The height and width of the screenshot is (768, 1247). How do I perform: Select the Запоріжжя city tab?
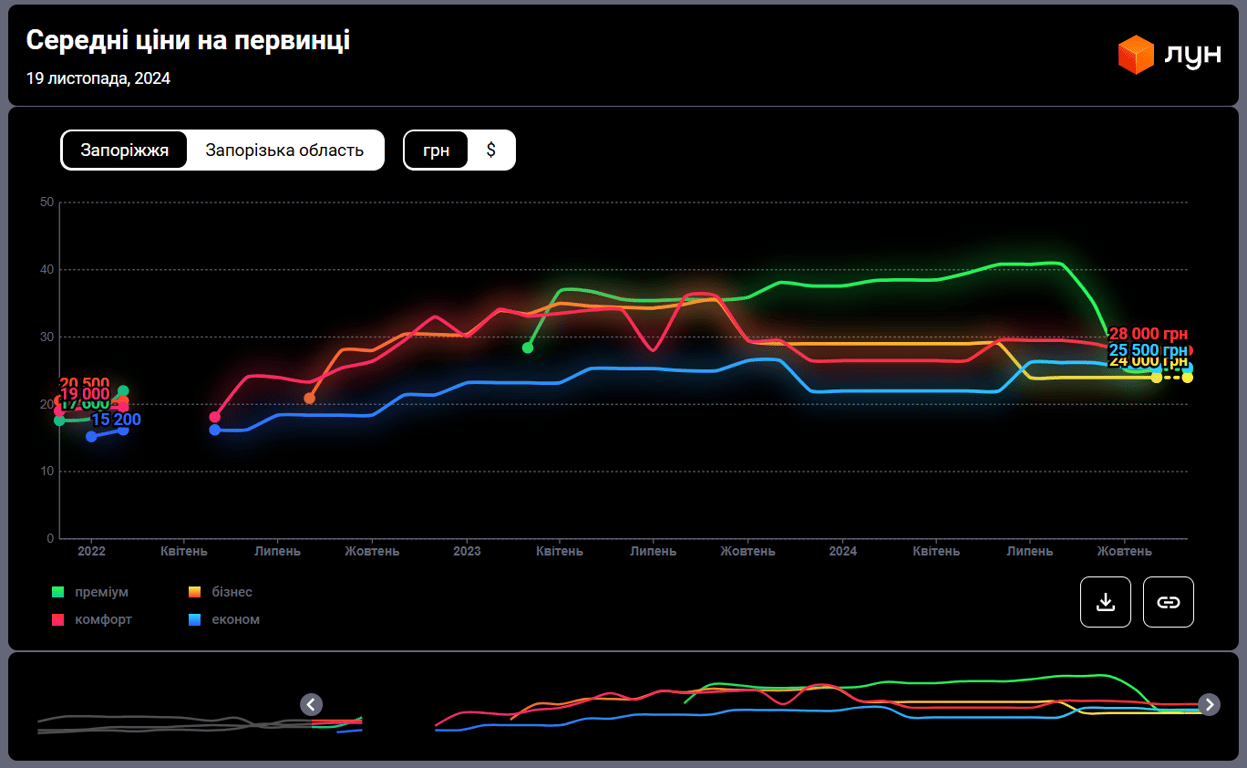124,151
